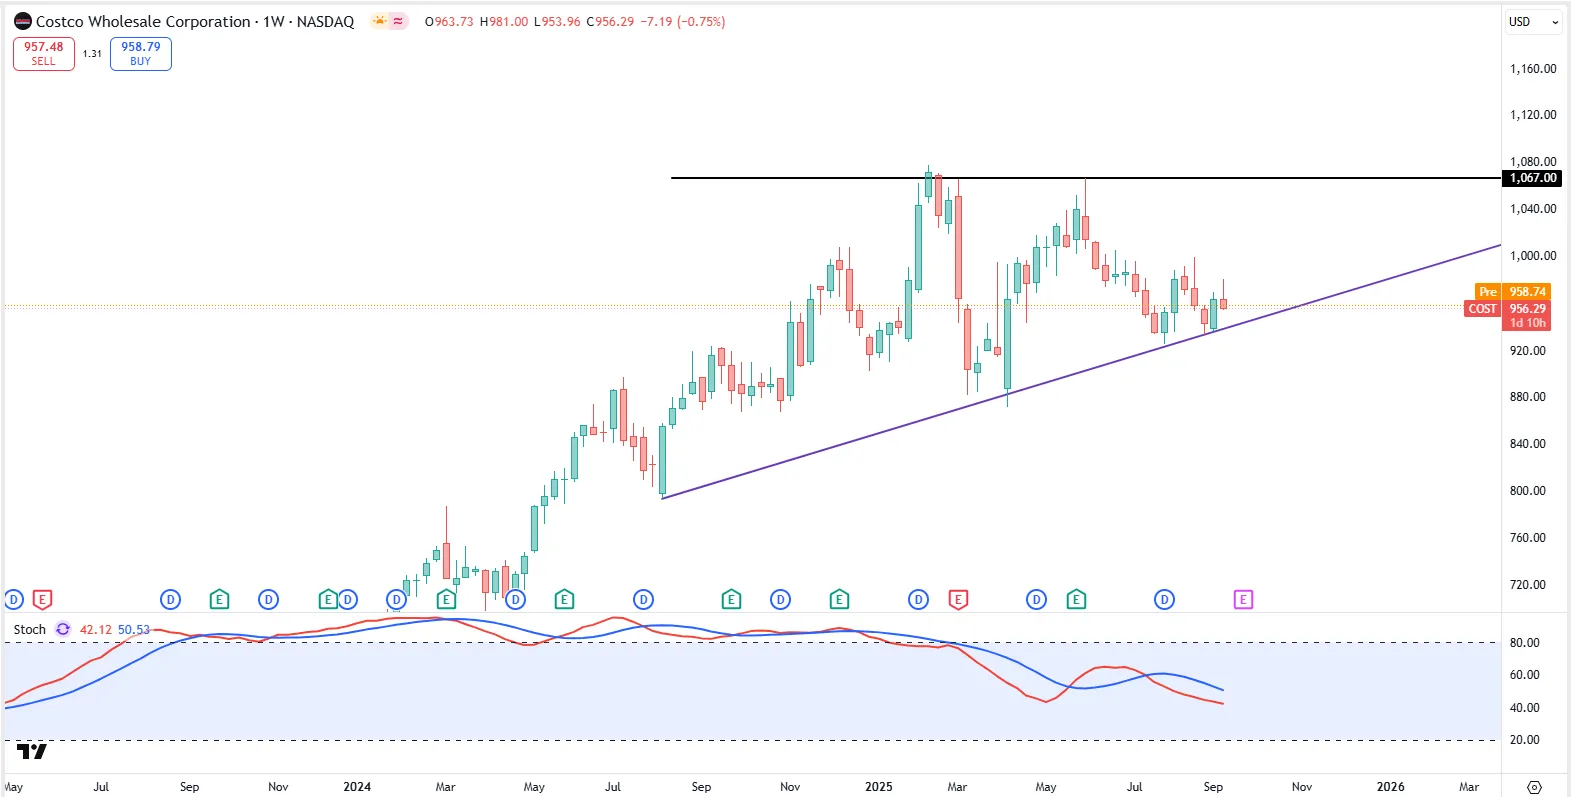Click the 958.79 BUY button
1571x797 pixels.
tap(141, 54)
